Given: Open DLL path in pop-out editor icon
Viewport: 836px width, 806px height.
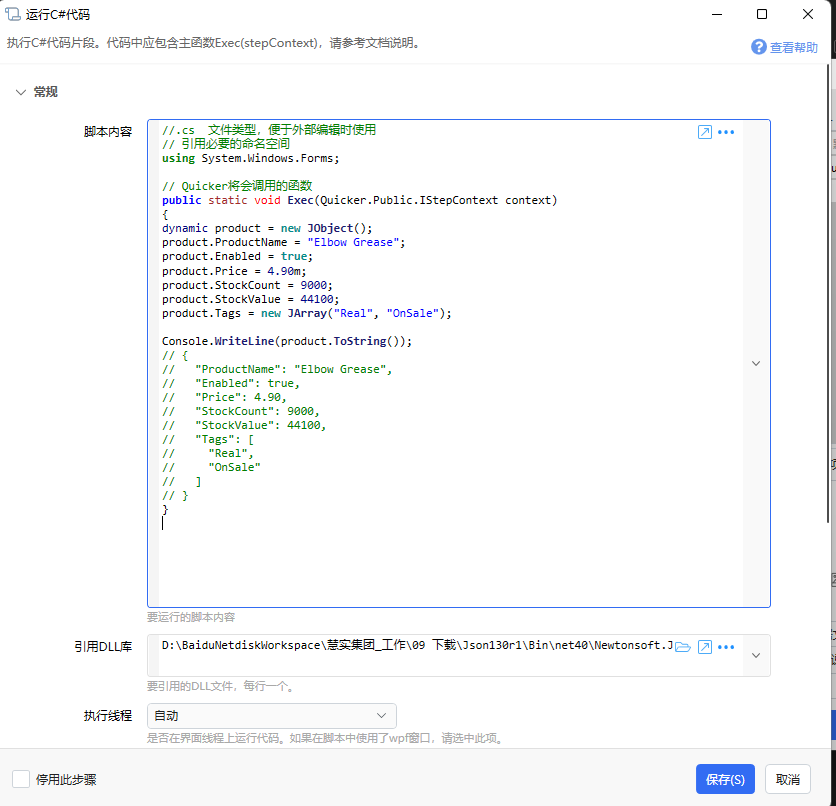Looking at the screenshot, I should coord(705,647).
